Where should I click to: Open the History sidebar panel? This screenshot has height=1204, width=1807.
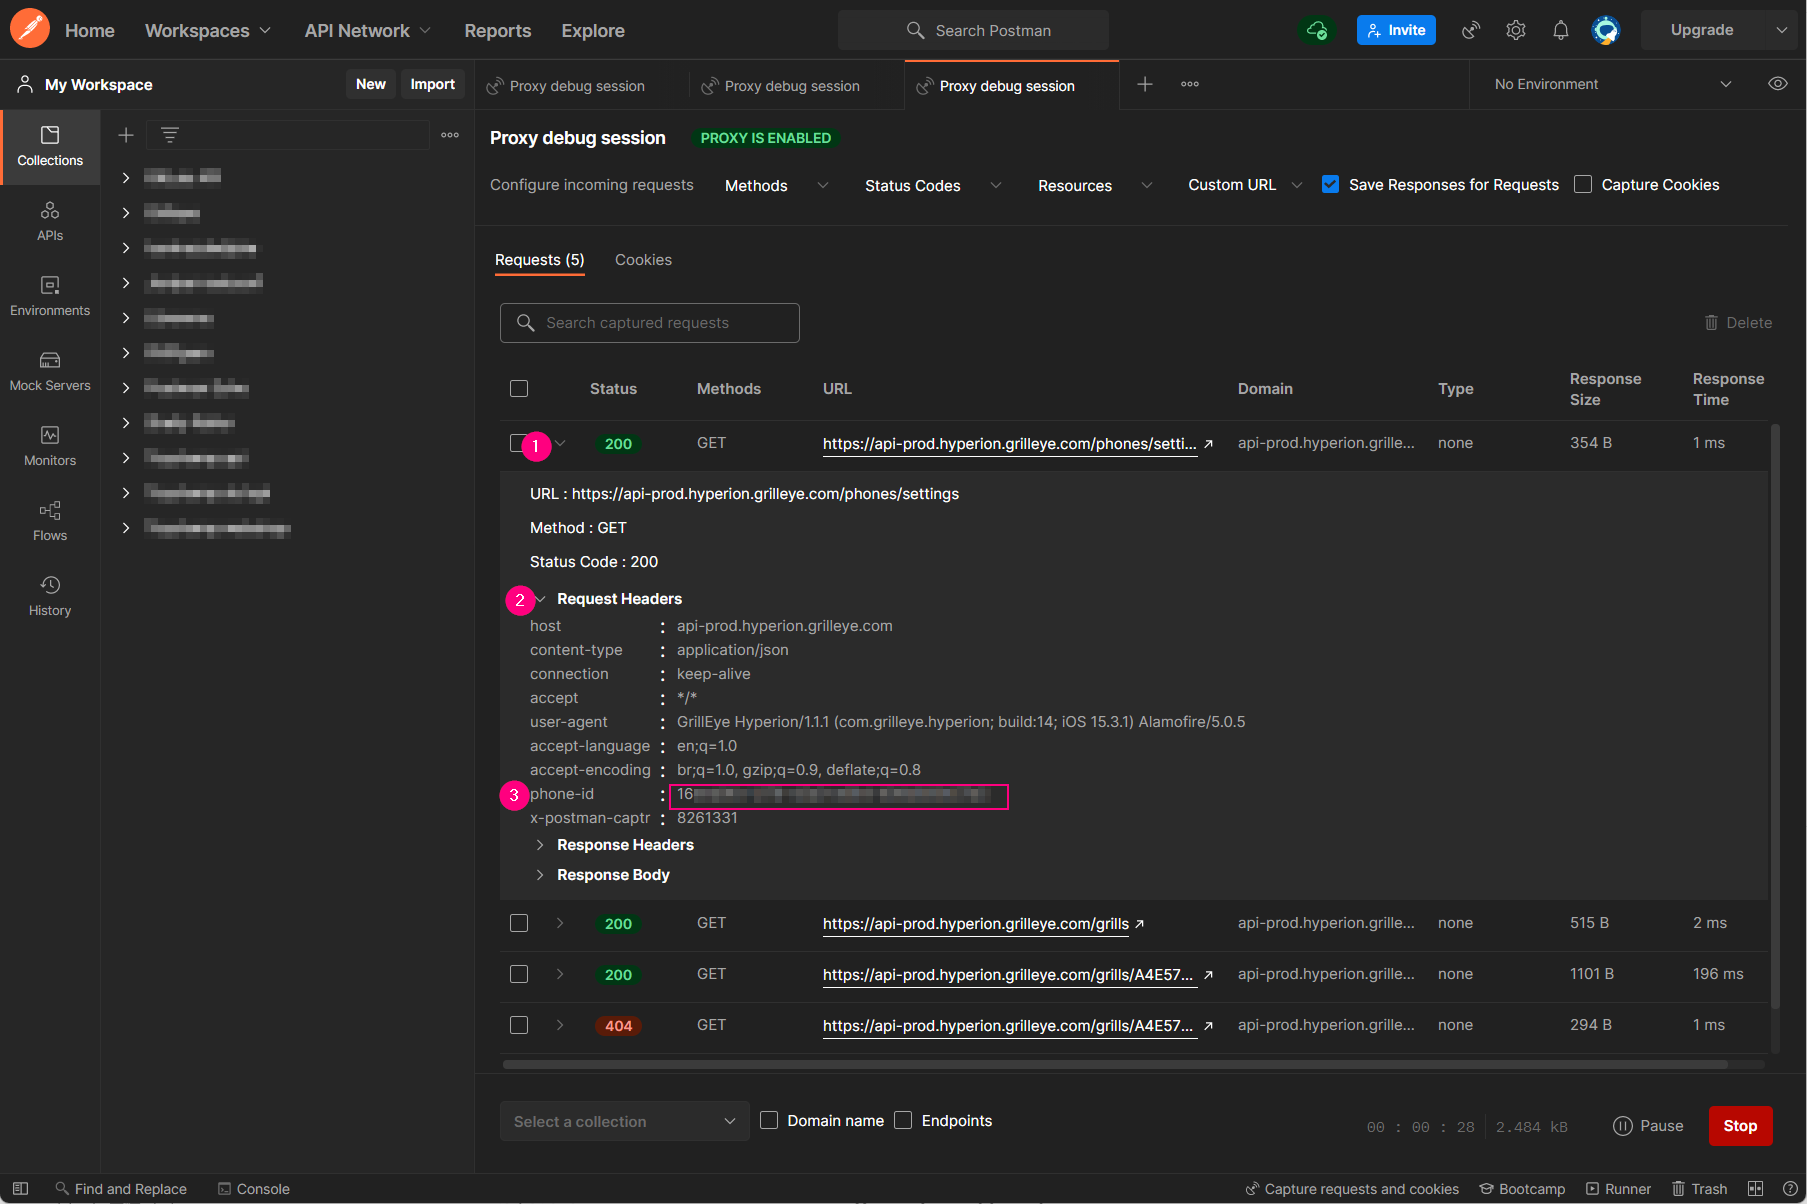coord(50,596)
